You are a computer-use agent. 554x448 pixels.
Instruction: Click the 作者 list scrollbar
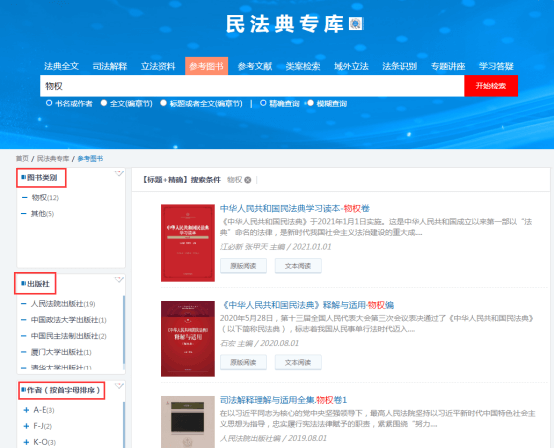[x=124, y=425]
